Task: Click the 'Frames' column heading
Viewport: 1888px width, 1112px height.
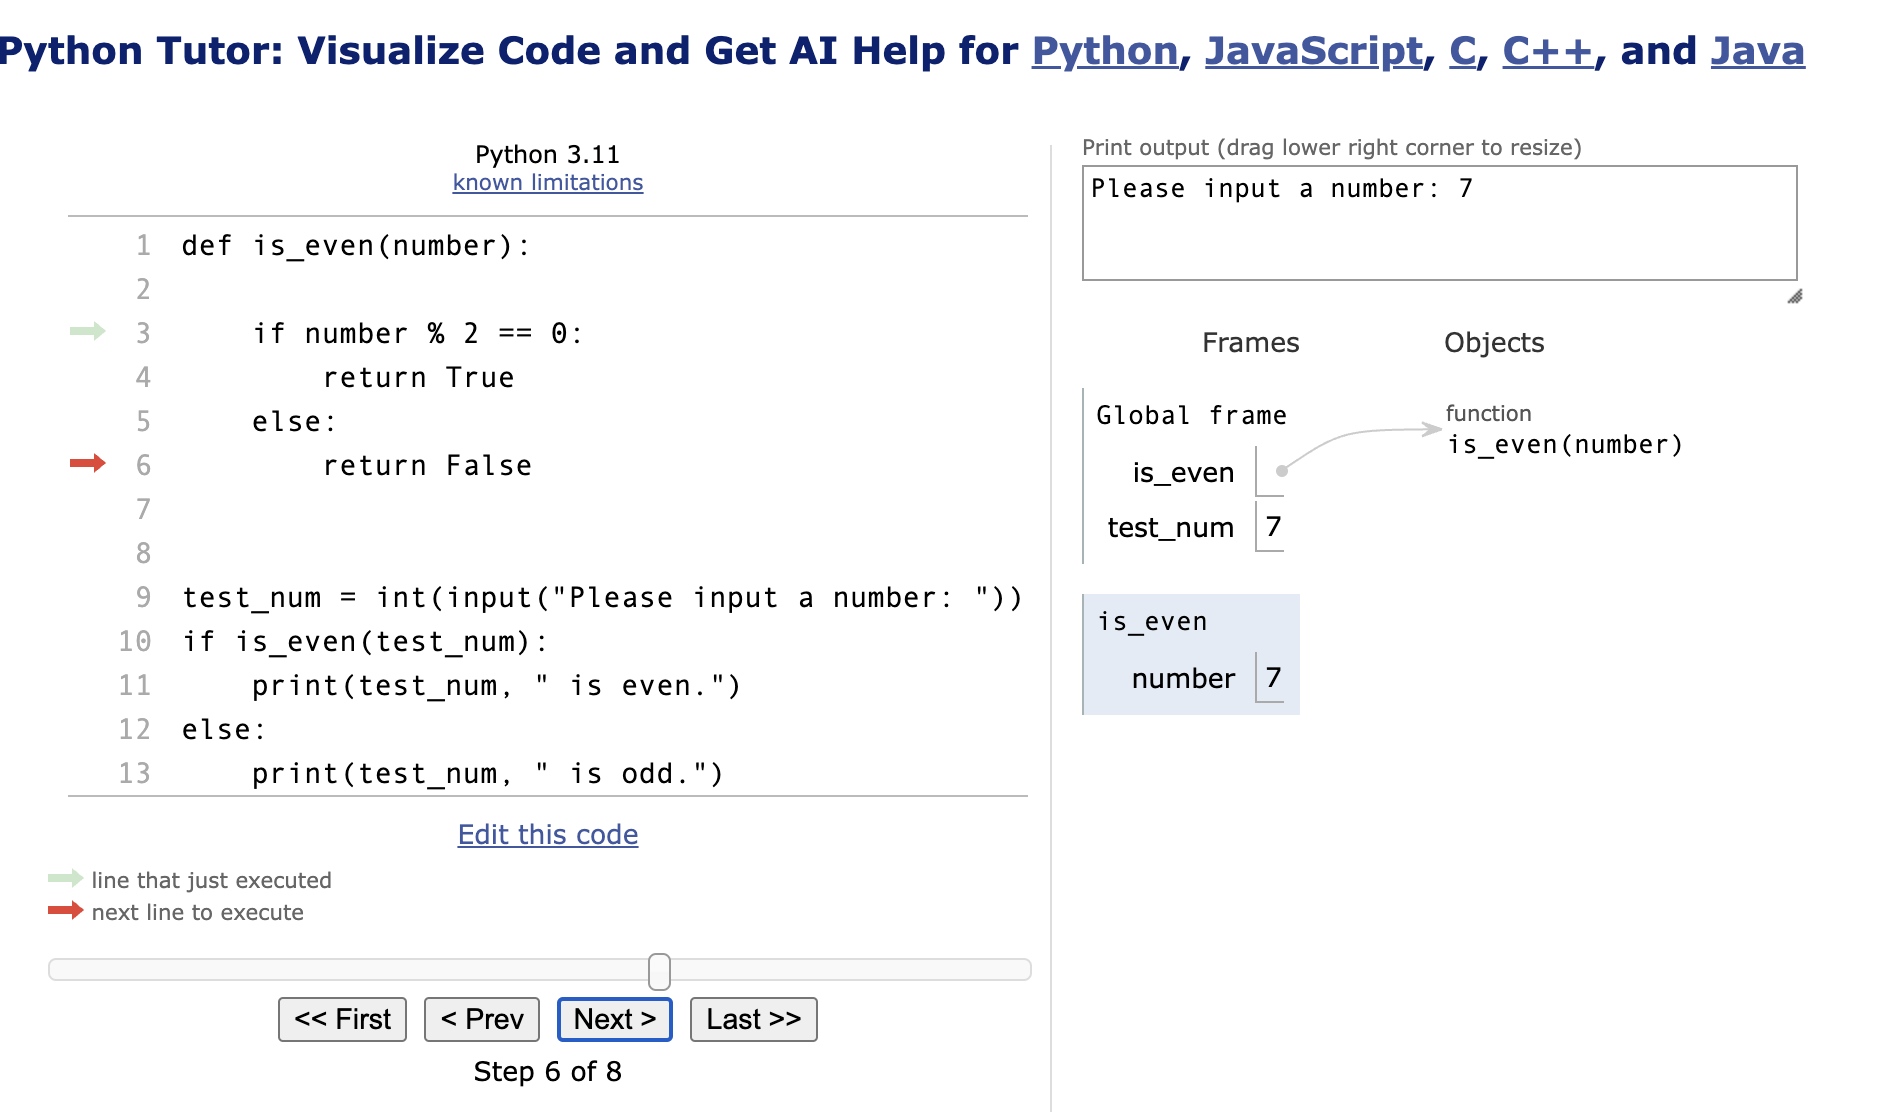Action: pos(1250,343)
